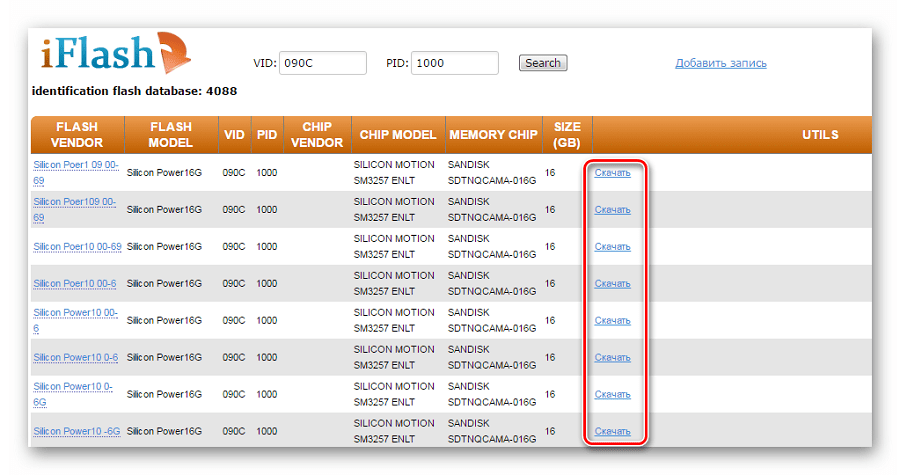The width and height of the screenshot is (900, 475).
Task: Click the VID input field
Action: (322, 63)
